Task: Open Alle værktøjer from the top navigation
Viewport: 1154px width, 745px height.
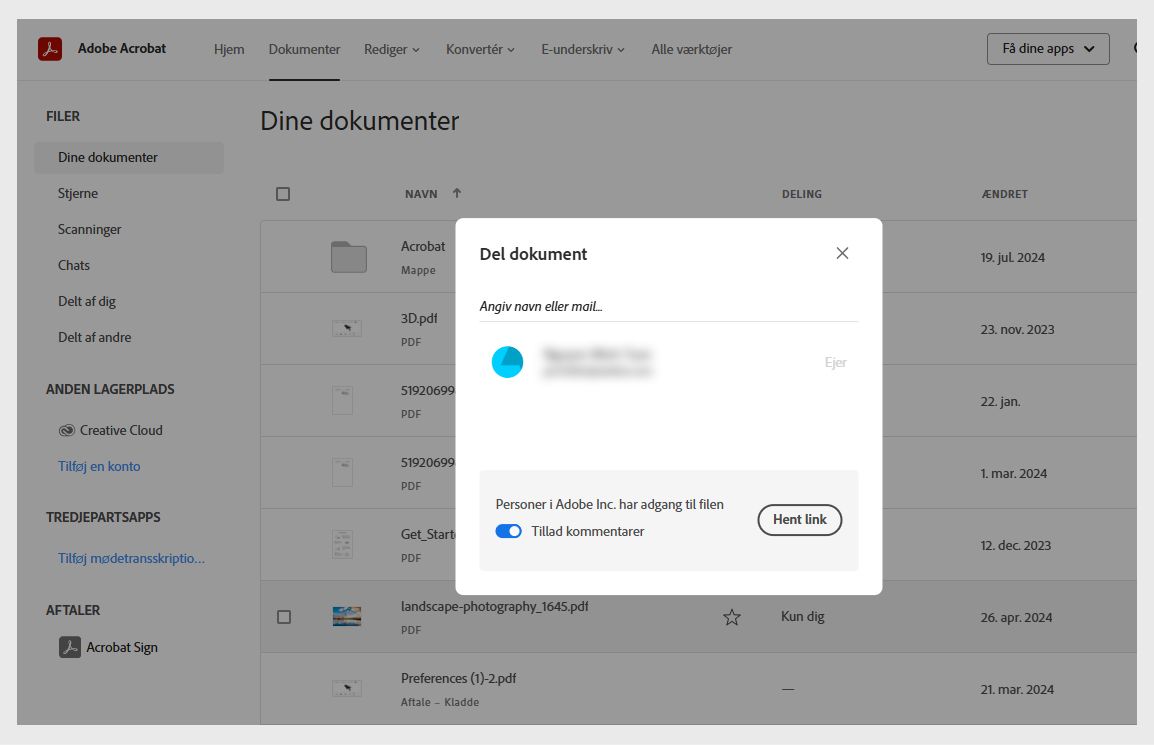Action: tap(692, 48)
